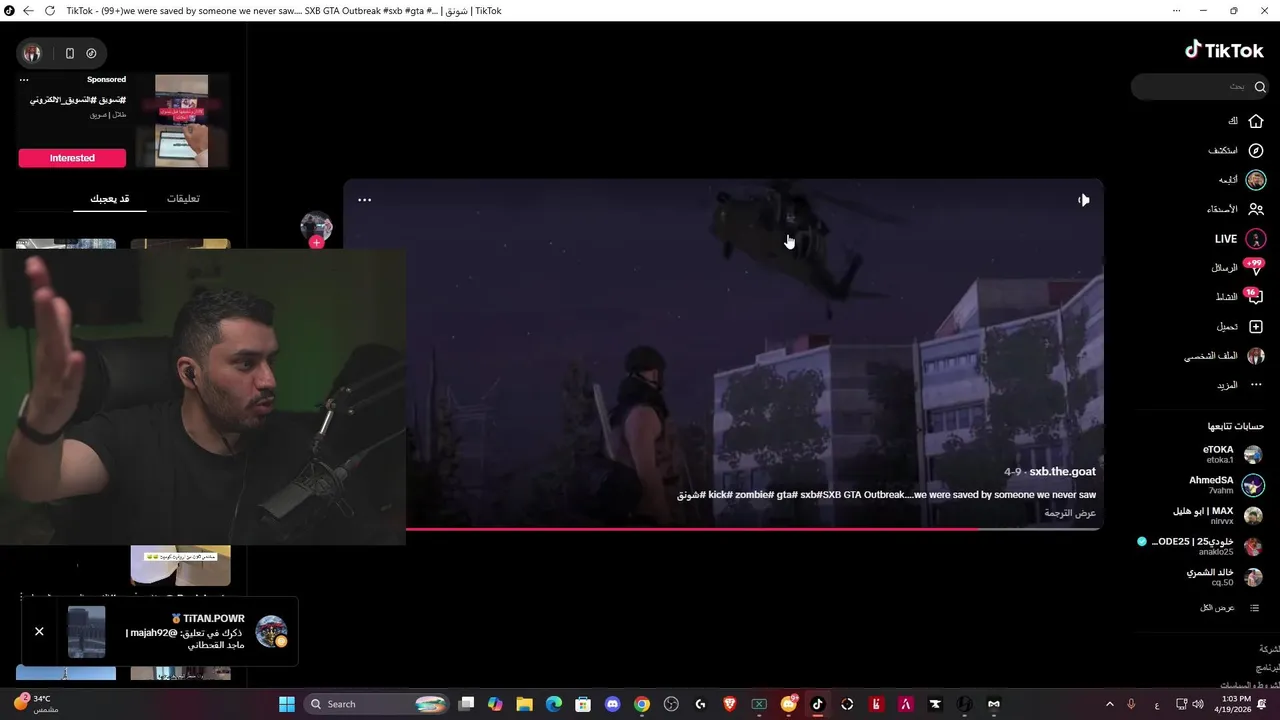Dismiss the TiTAN.POWR notification

coord(39,631)
